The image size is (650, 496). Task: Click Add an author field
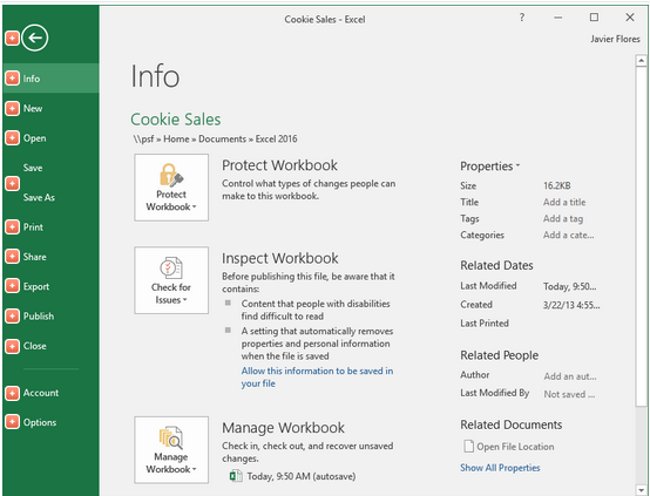tap(570, 376)
